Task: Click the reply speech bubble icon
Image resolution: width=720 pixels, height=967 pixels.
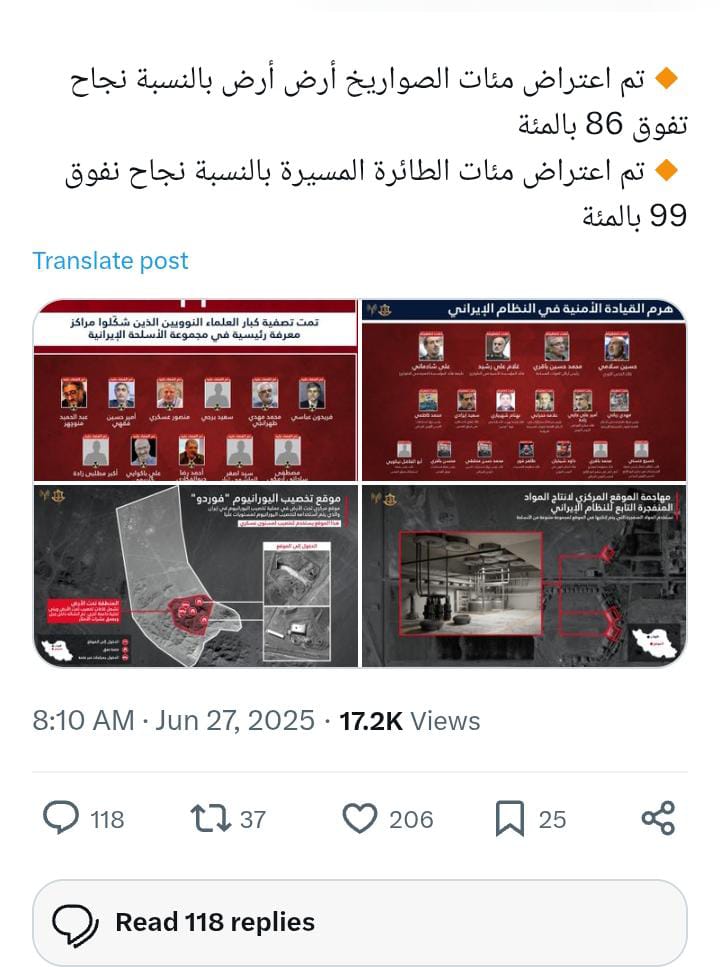Action: click(x=60, y=818)
